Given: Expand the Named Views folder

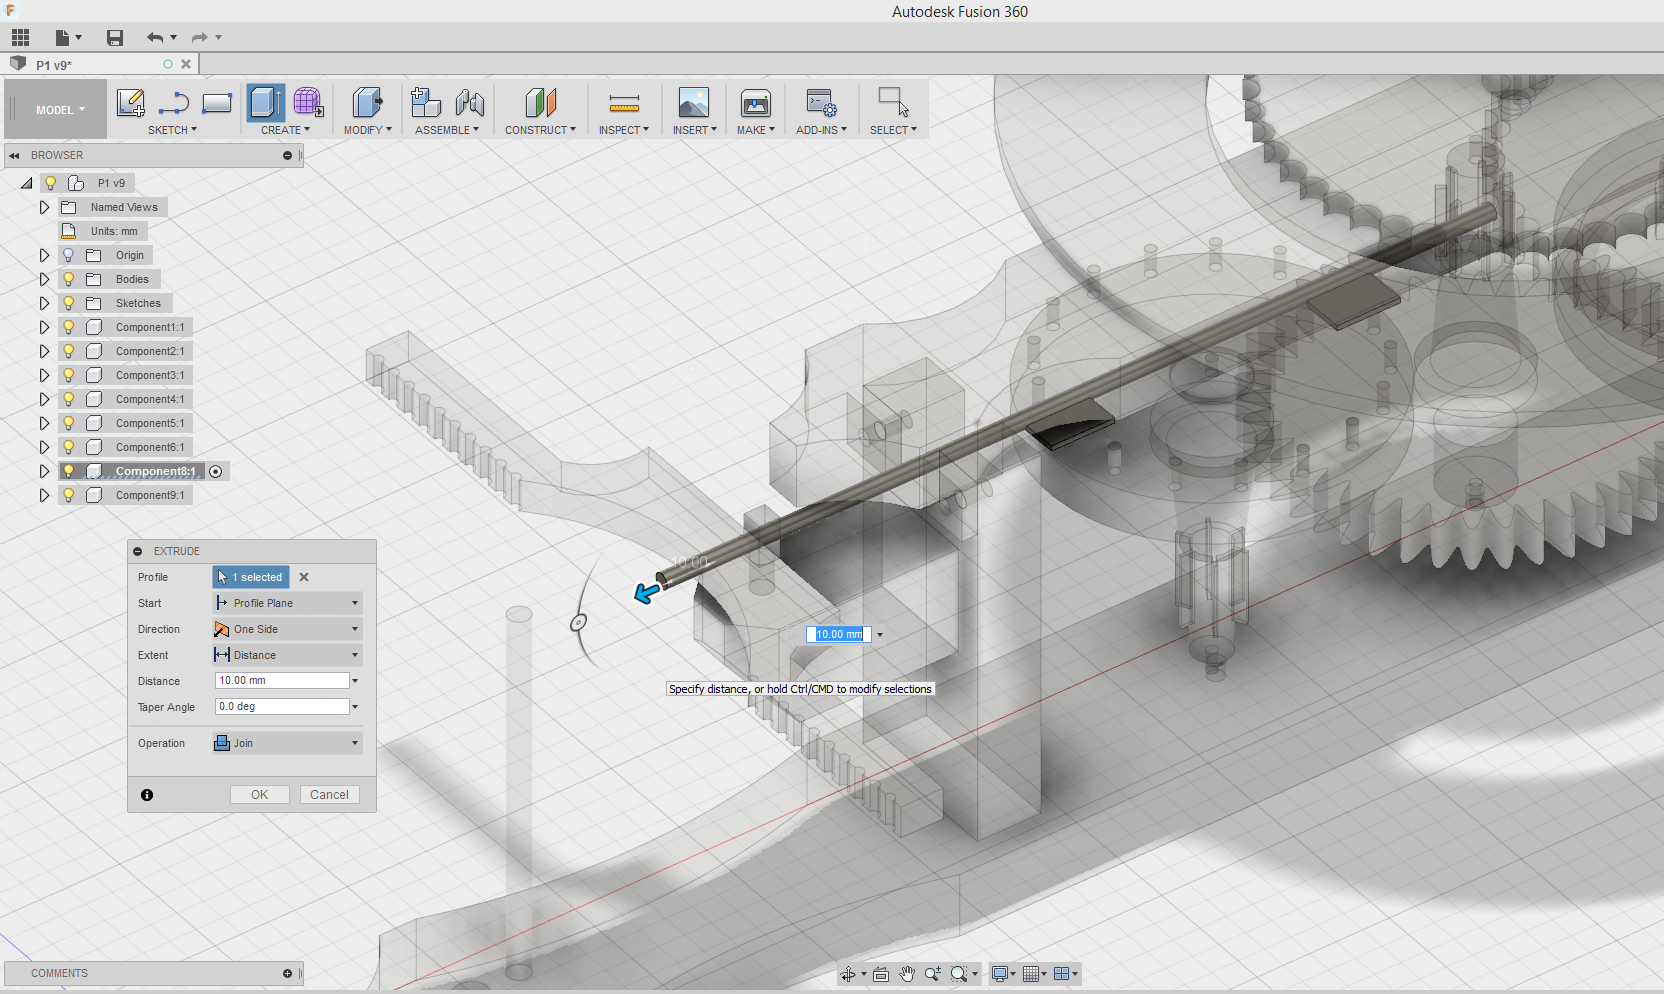Looking at the screenshot, I should coord(44,207).
